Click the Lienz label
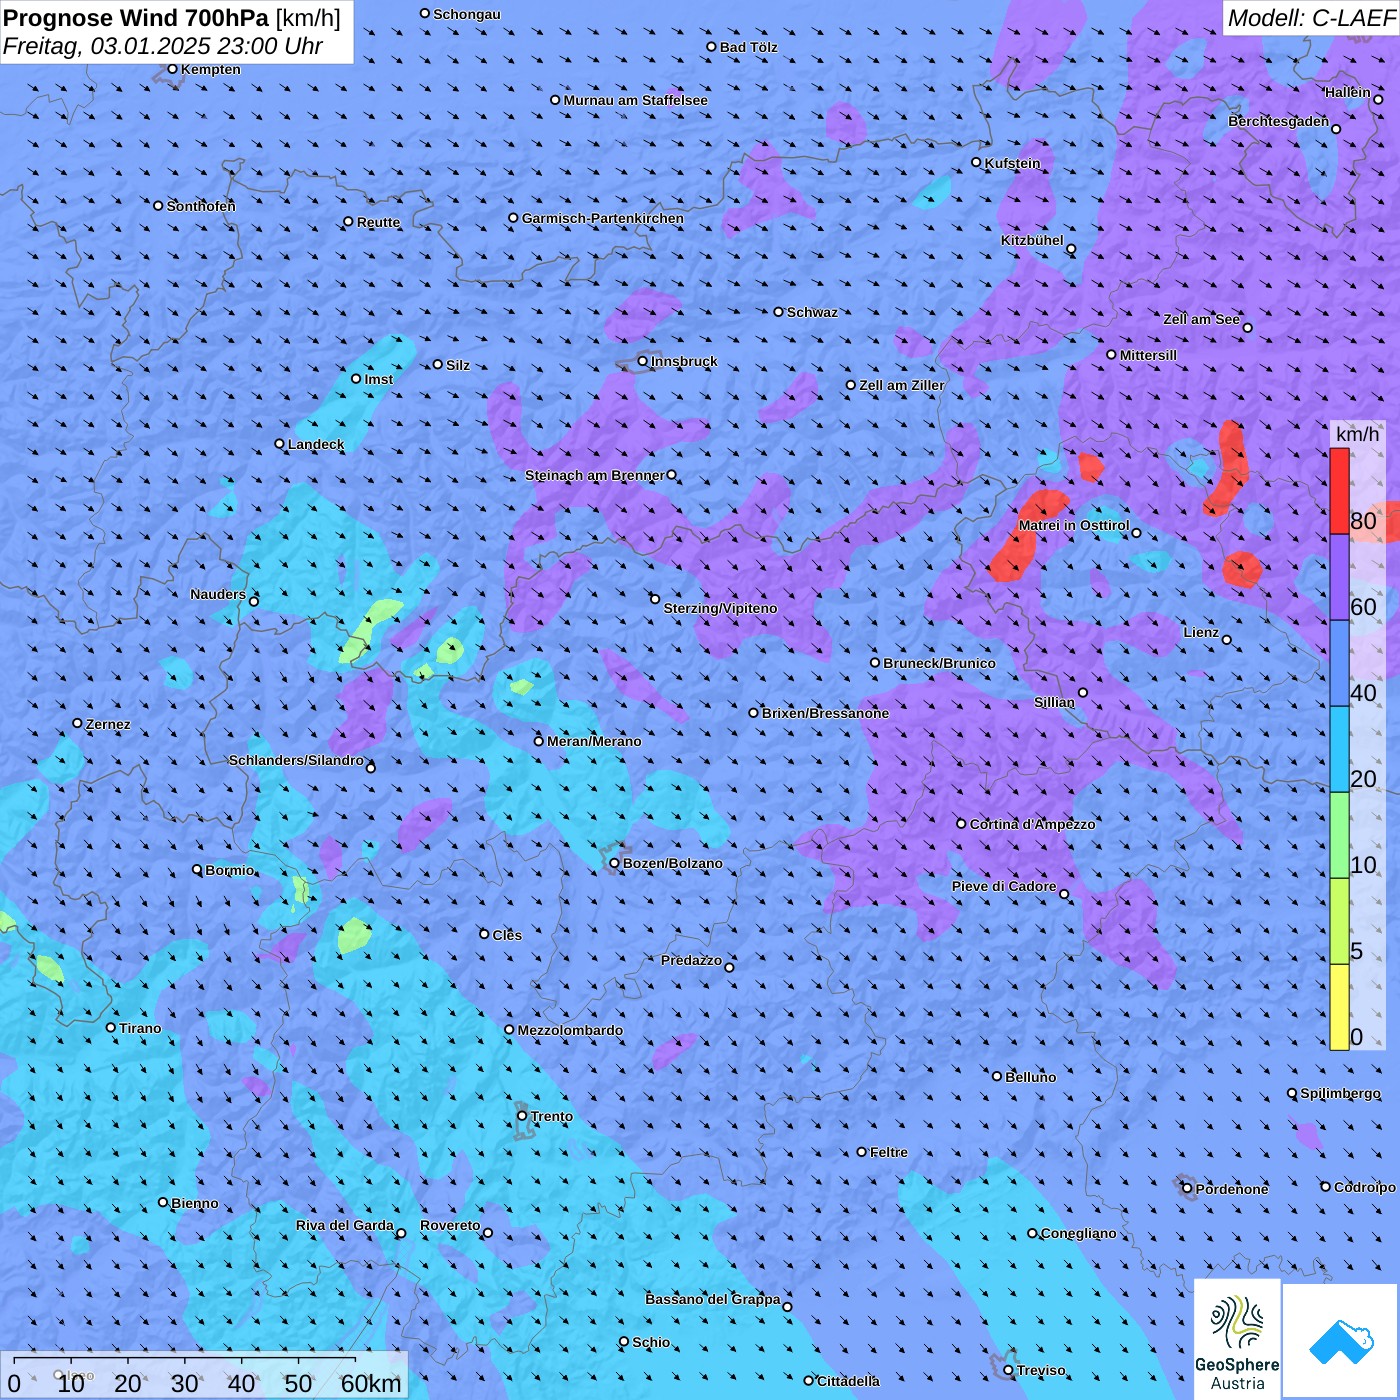Viewport: 1400px width, 1400px height. (x=1201, y=632)
